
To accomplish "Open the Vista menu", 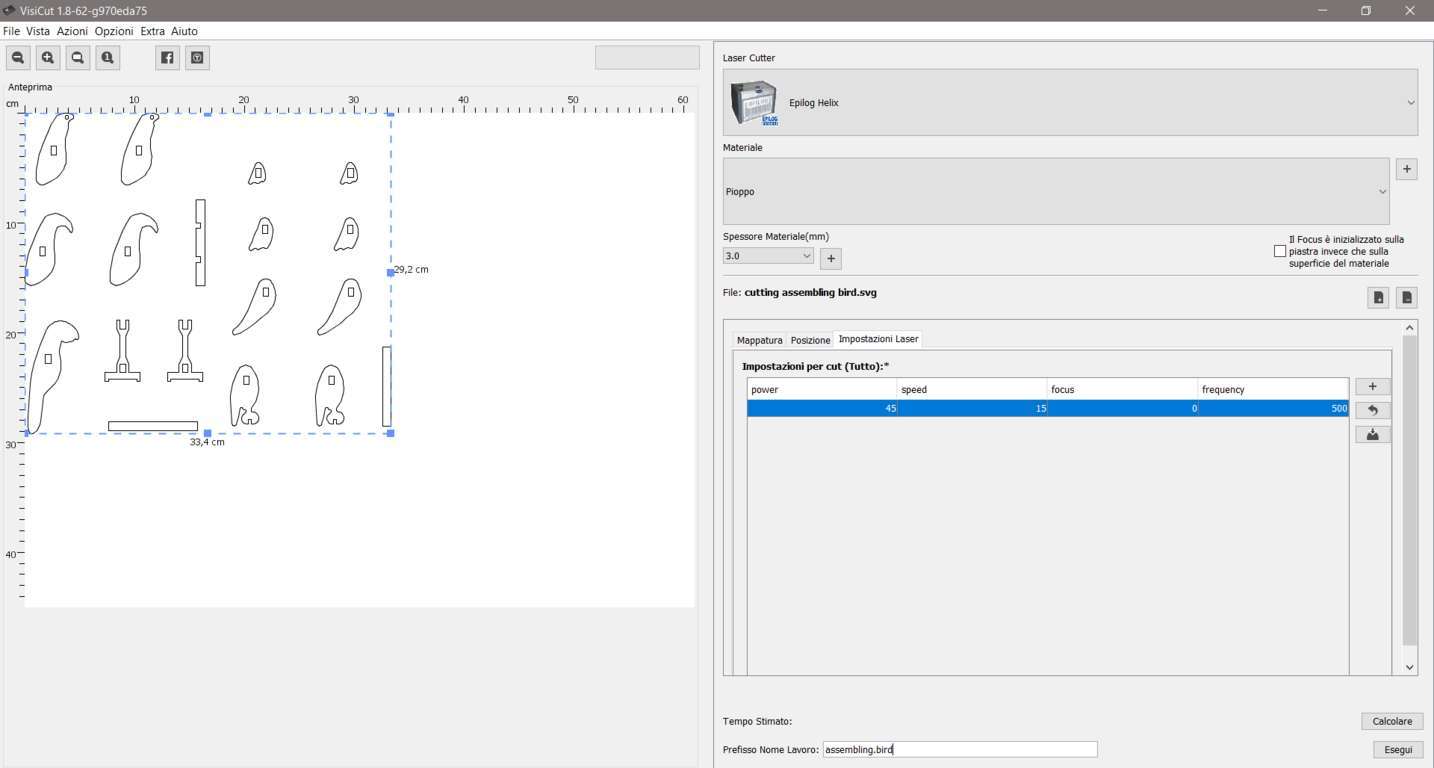I will pos(38,31).
